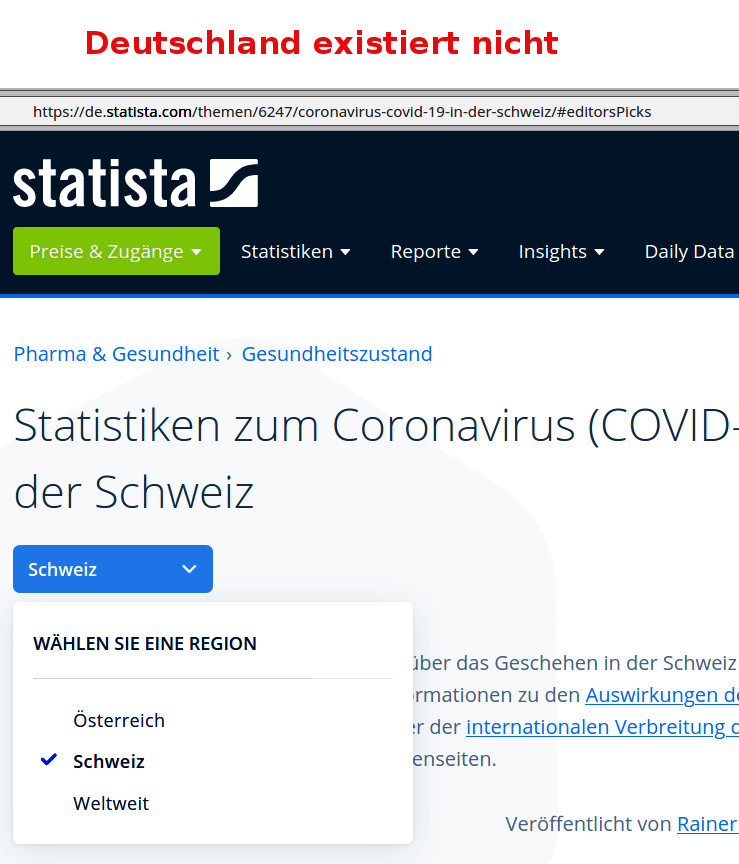
Task: Open the Insights dropdown
Action: tap(561, 252)
